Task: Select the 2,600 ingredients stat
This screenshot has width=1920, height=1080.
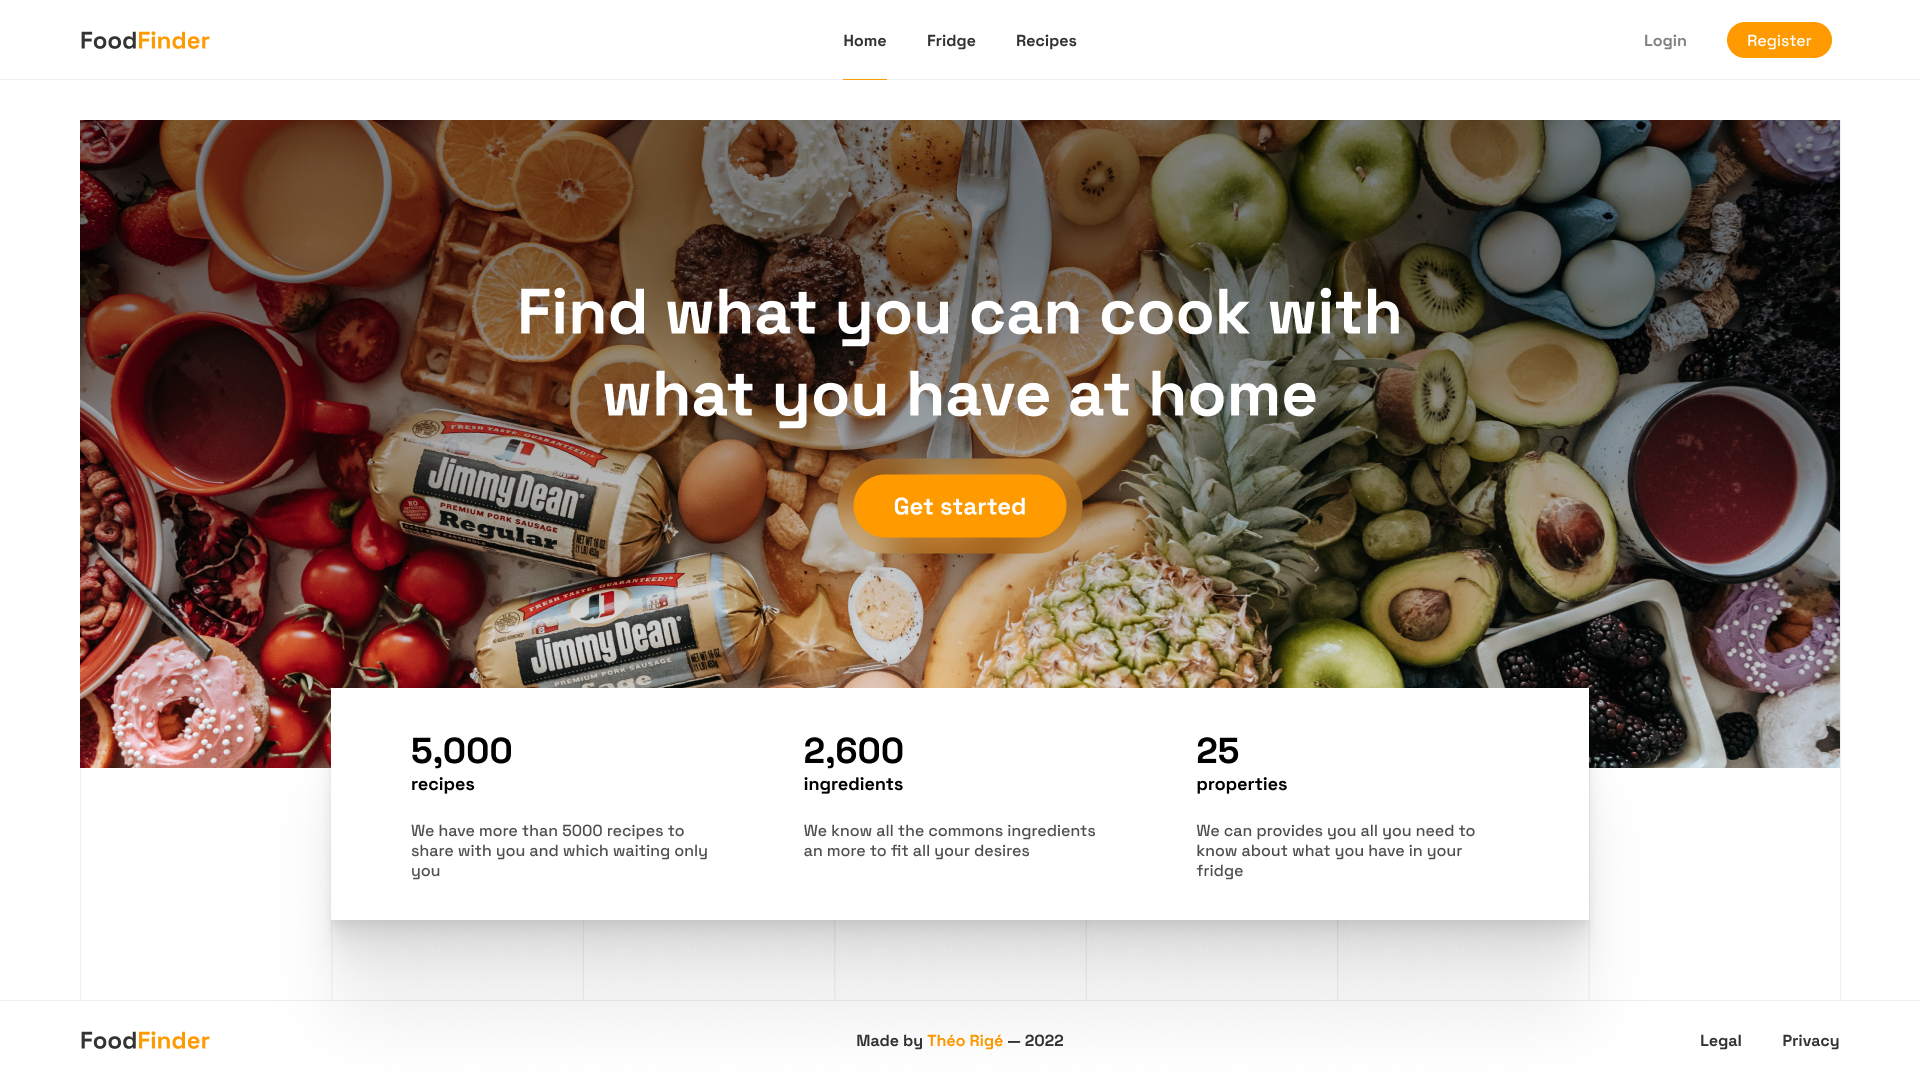Action: (x=853, y=764)
